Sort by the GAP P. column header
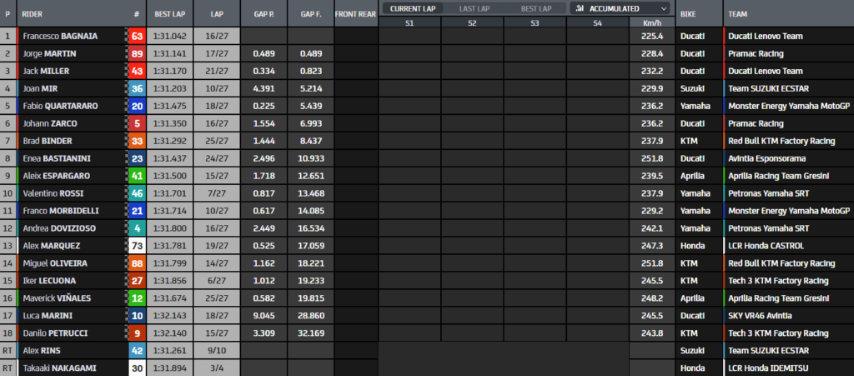 click(264, 14)
